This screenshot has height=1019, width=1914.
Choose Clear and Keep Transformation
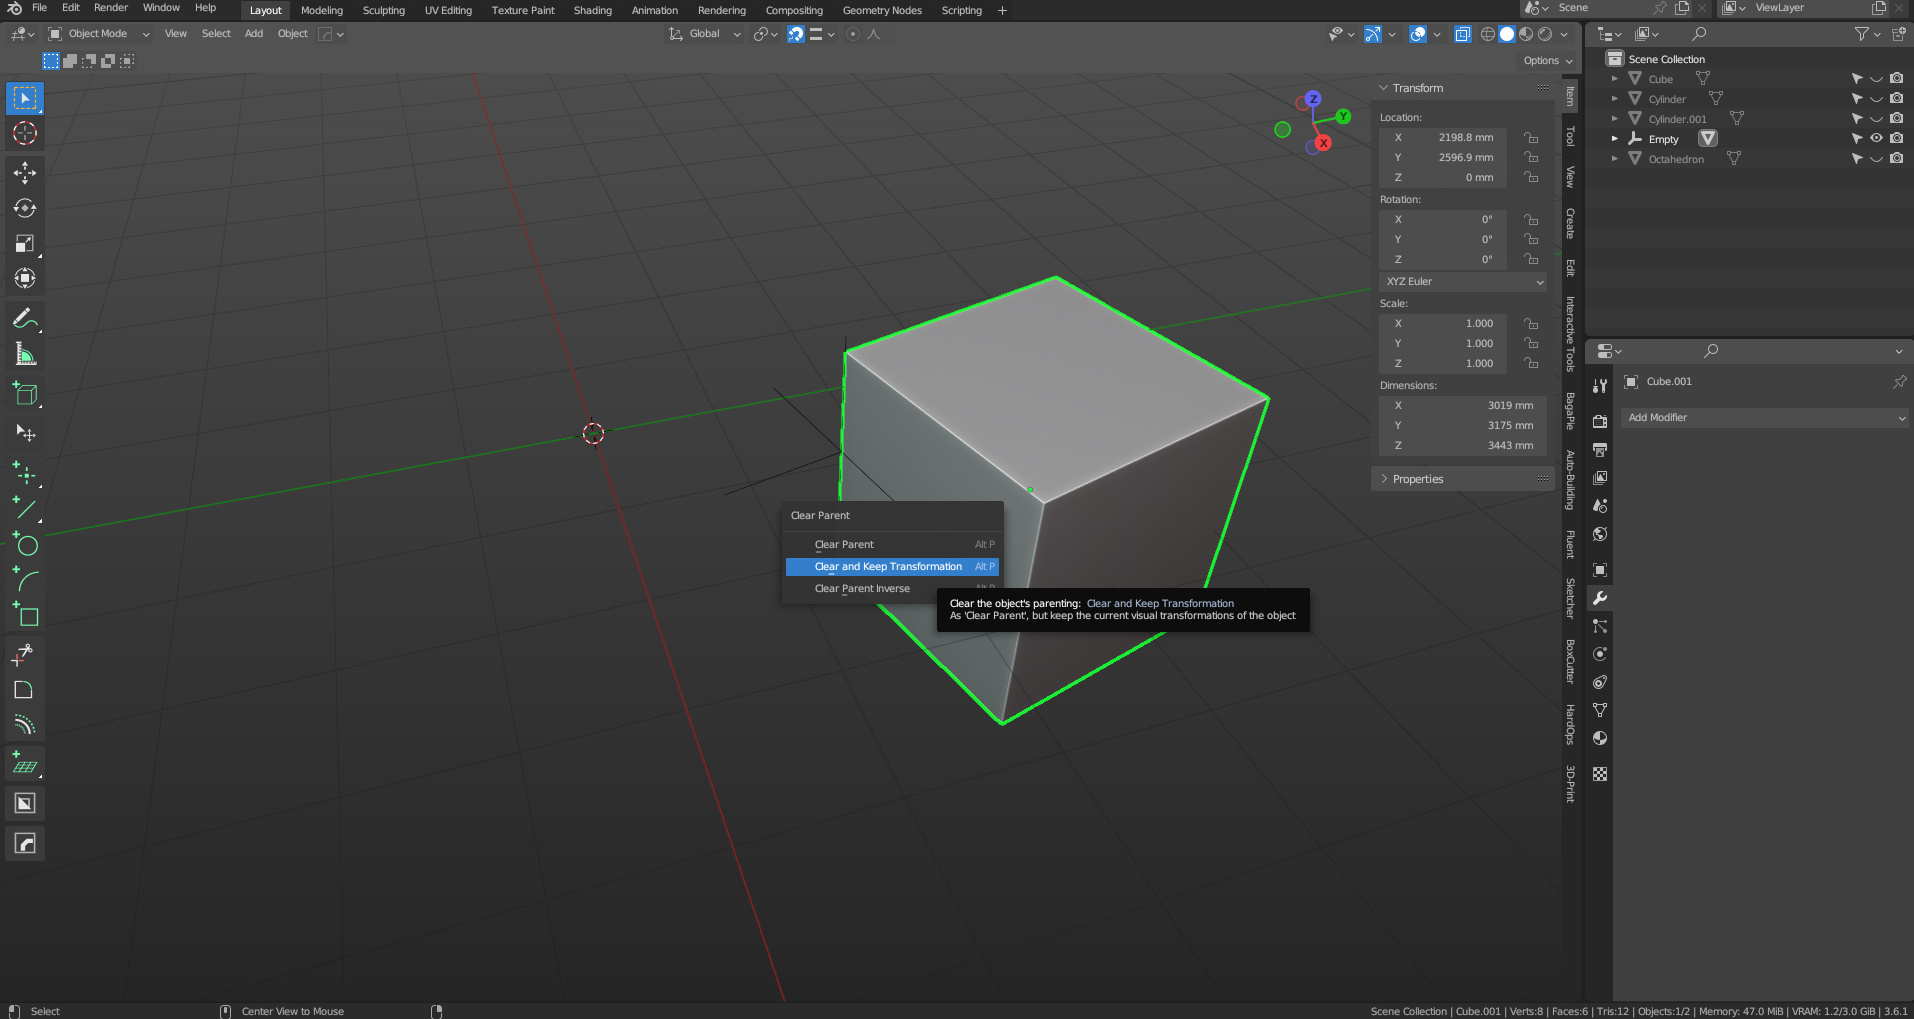click(x=889, y=567)
